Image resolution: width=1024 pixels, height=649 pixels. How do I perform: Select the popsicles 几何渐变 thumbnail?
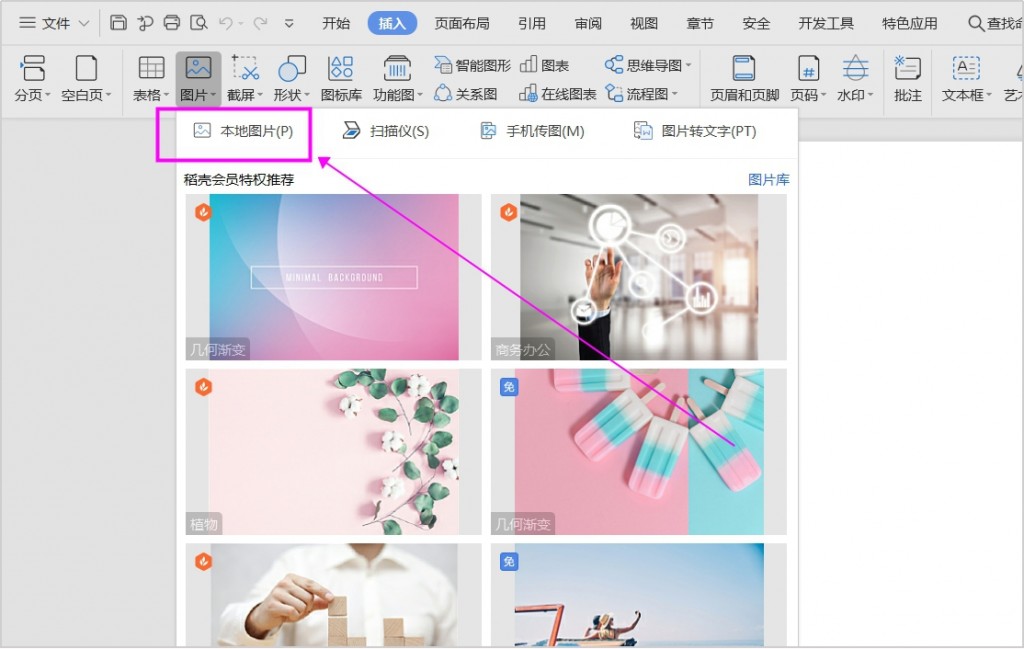click(x=639, y=452)
